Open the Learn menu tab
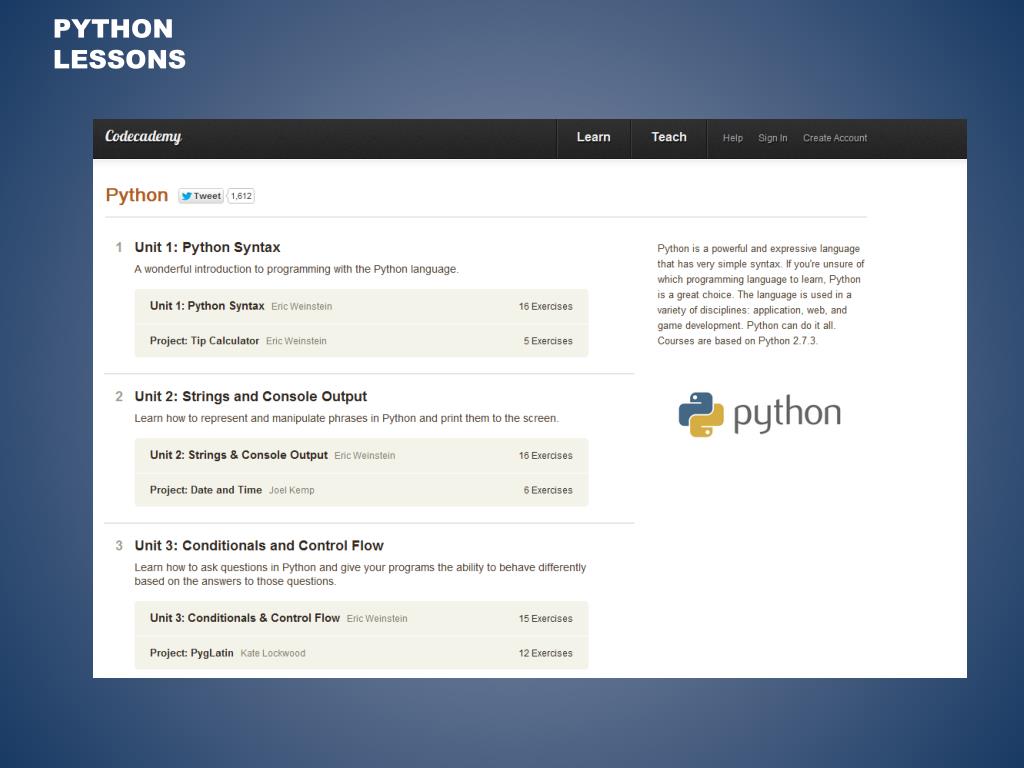This screenshot has height=768, width=1024. pos(594,137)
